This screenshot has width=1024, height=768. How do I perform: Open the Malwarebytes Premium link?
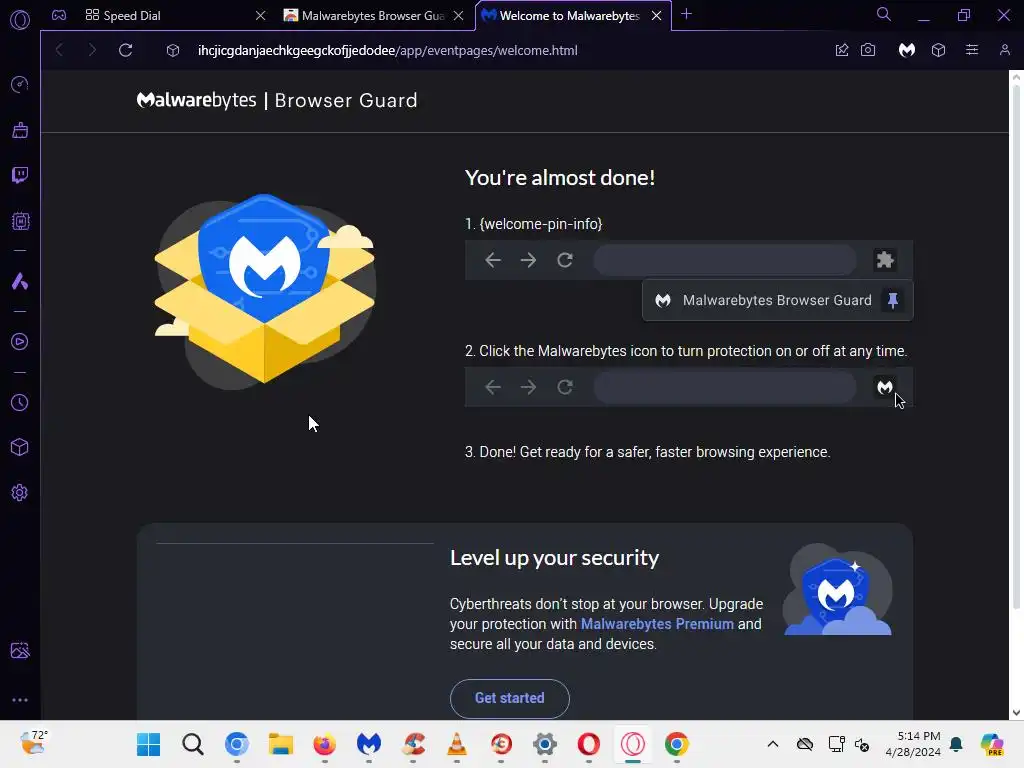tap(657, 624)
